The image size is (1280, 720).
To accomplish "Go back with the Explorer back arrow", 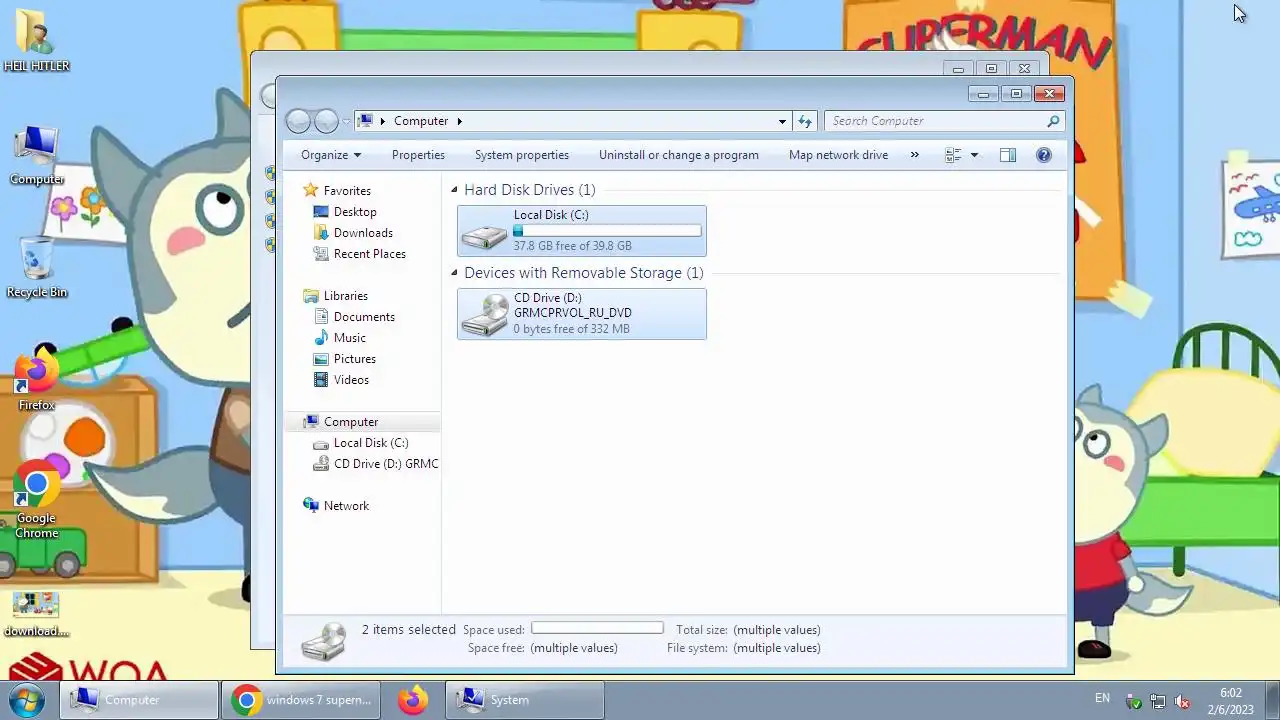I will [x=298, y=121].
